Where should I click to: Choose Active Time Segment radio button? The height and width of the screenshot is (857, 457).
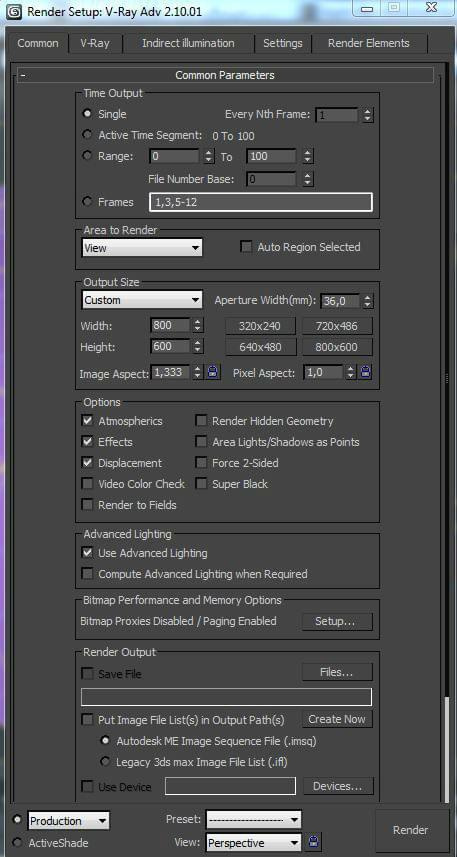point(87,135)
